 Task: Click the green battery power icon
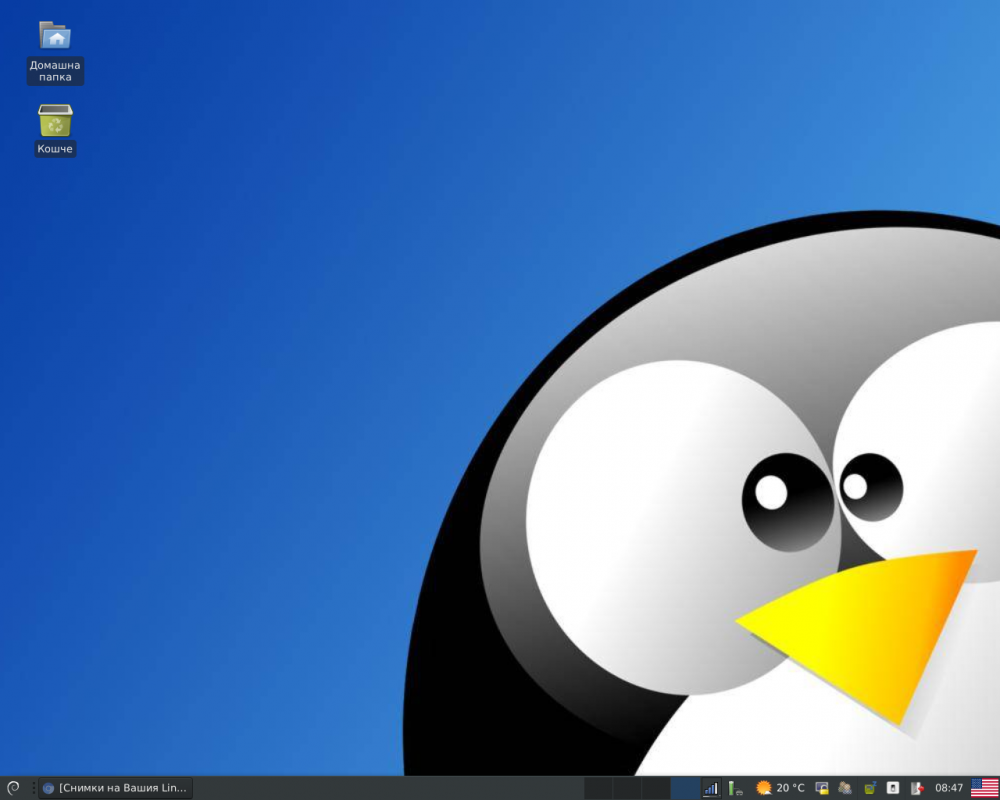click(735, 788)
